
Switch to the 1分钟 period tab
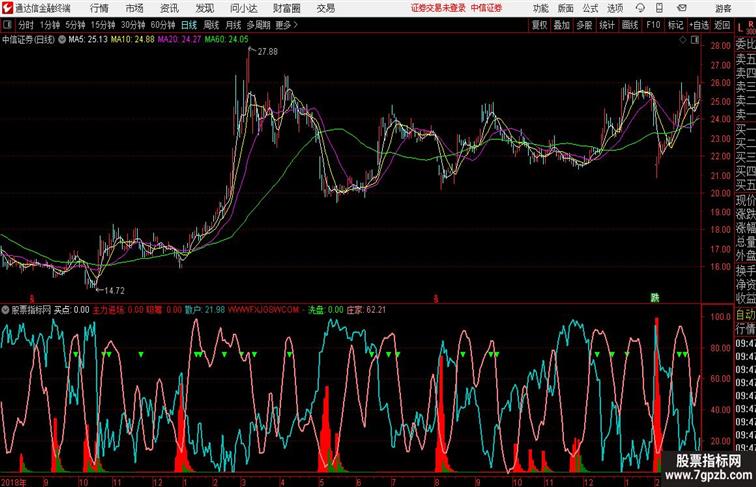click(x=50, y=25)
